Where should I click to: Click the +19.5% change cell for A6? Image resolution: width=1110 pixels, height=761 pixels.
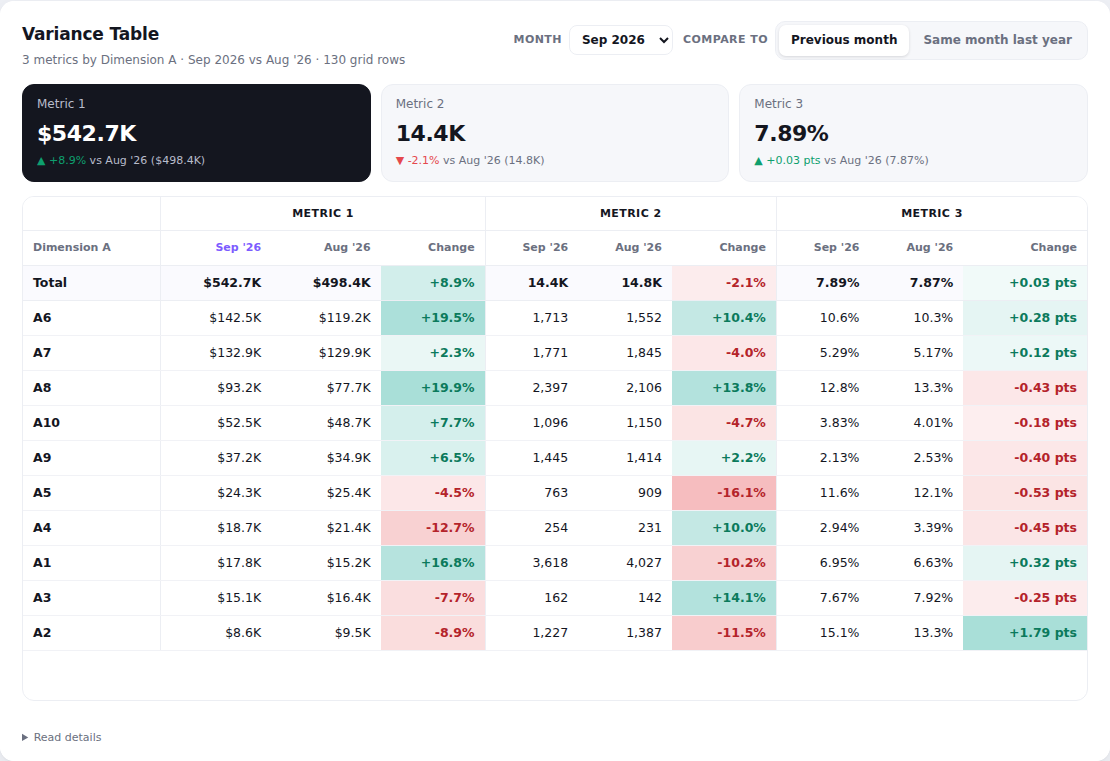tap(433, 318)
